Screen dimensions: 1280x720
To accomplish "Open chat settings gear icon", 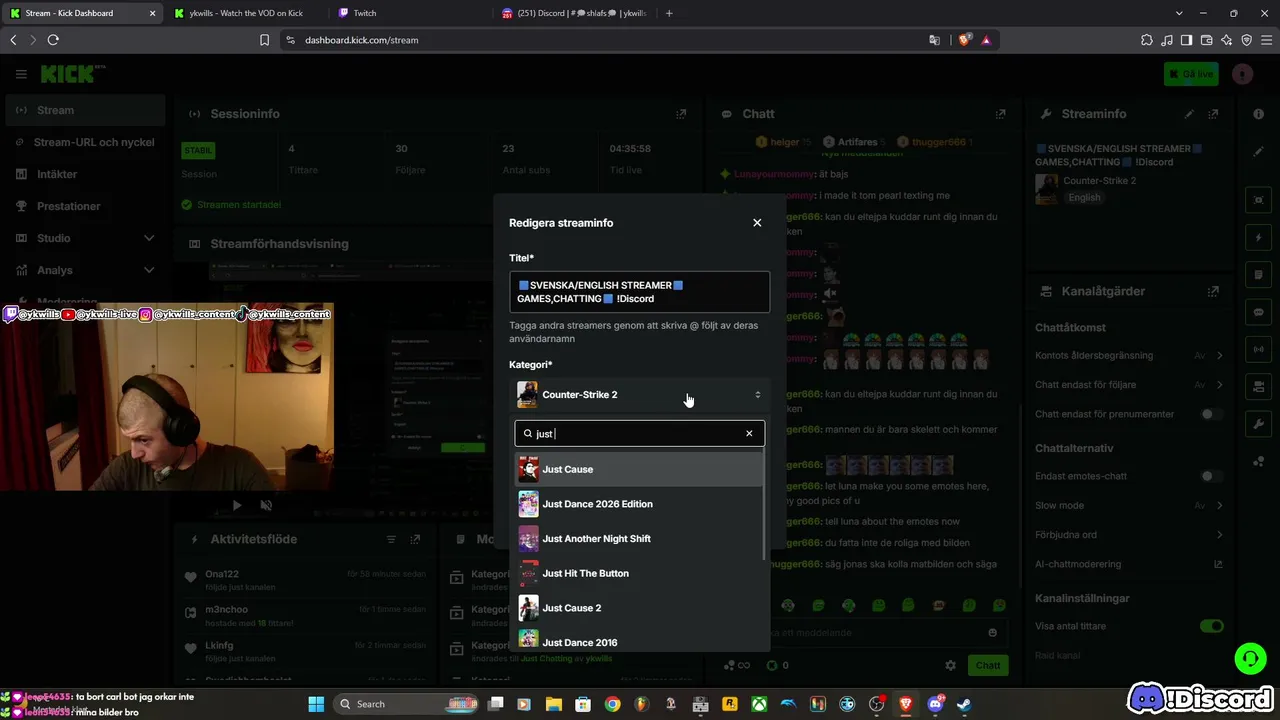I will click(951, 665).
